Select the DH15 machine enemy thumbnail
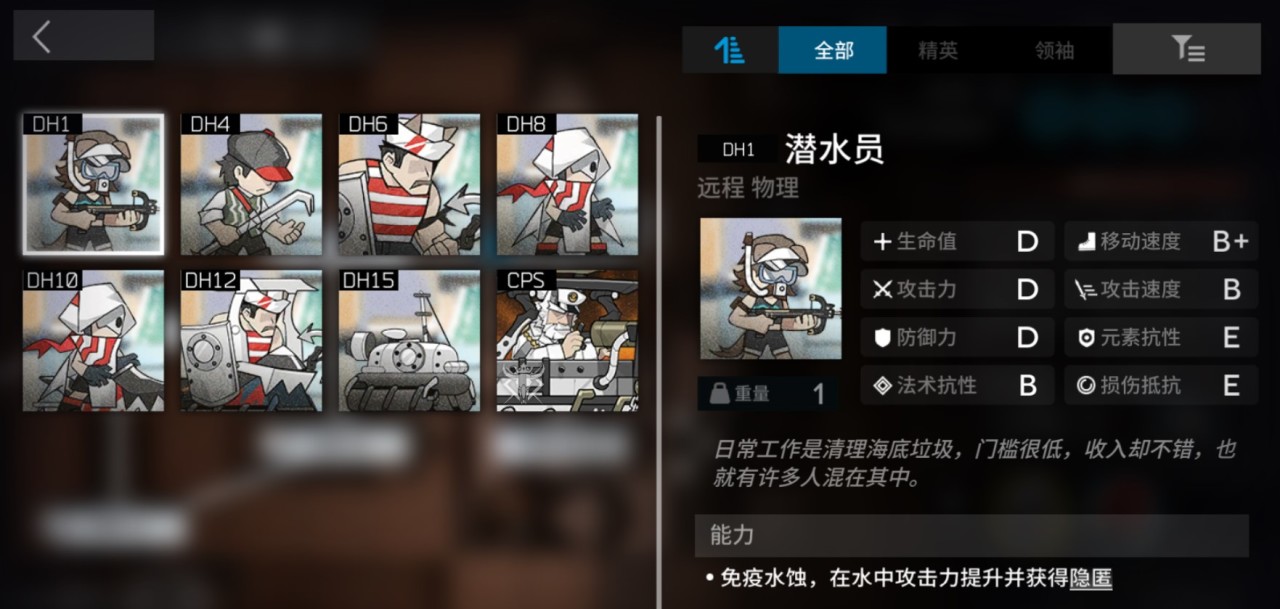Viewport: 1280px width, 609px height. (x=409, y=340)
